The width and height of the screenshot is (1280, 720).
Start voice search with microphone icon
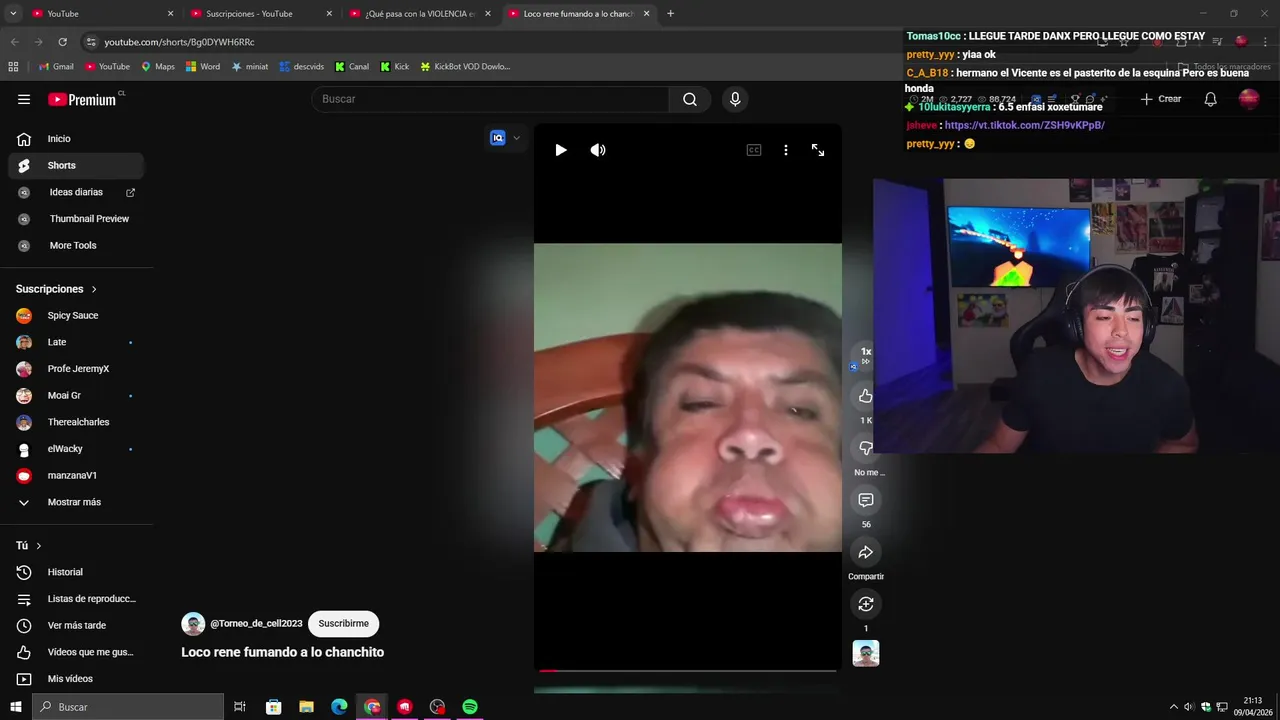point(735,99)
